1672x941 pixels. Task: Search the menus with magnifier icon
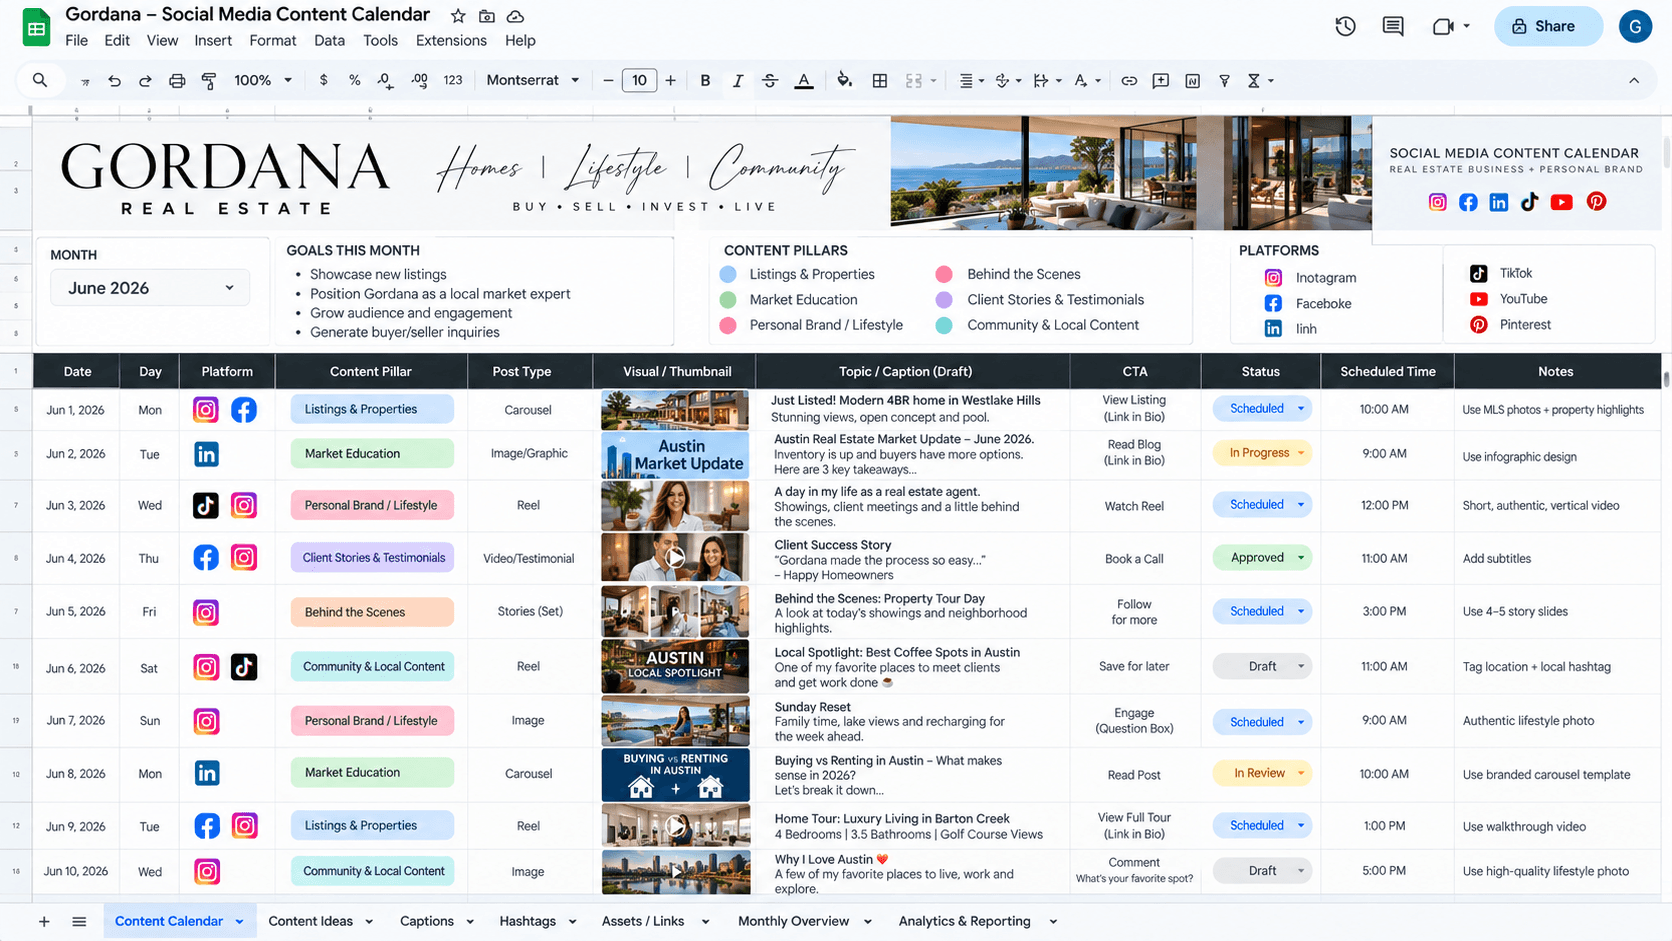40,80
